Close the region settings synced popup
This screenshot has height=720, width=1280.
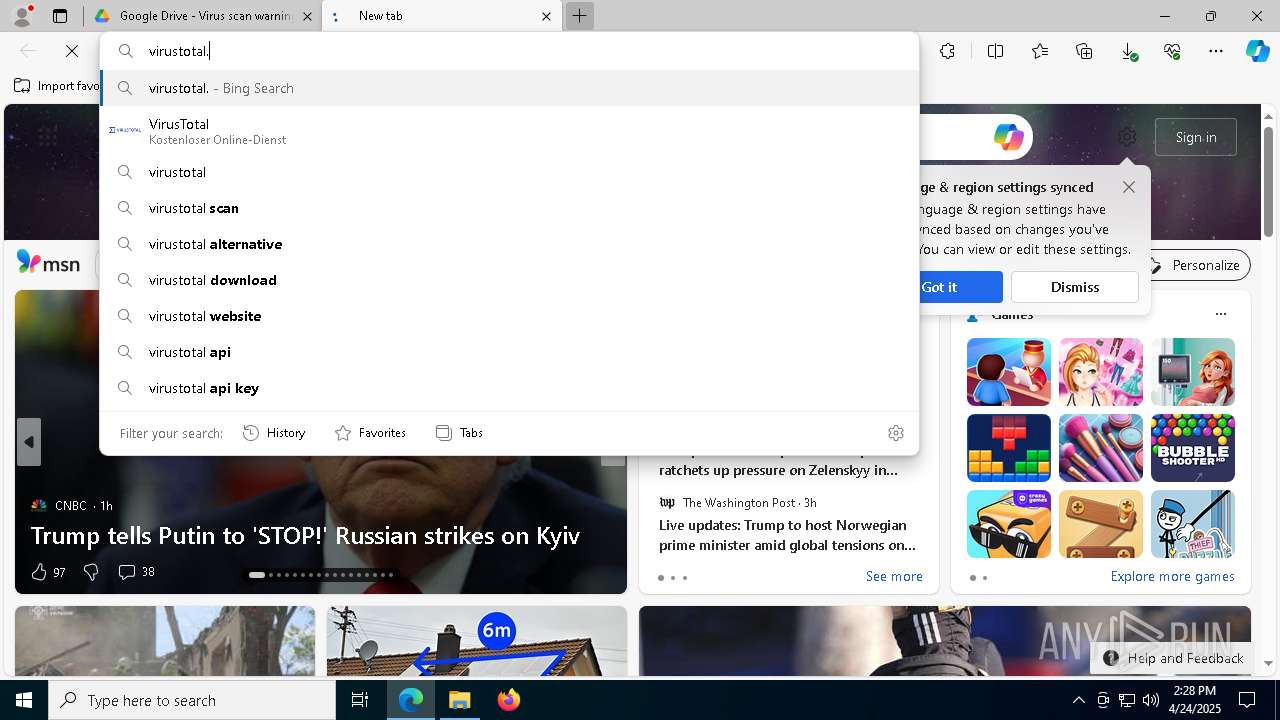click(1129, 187)
